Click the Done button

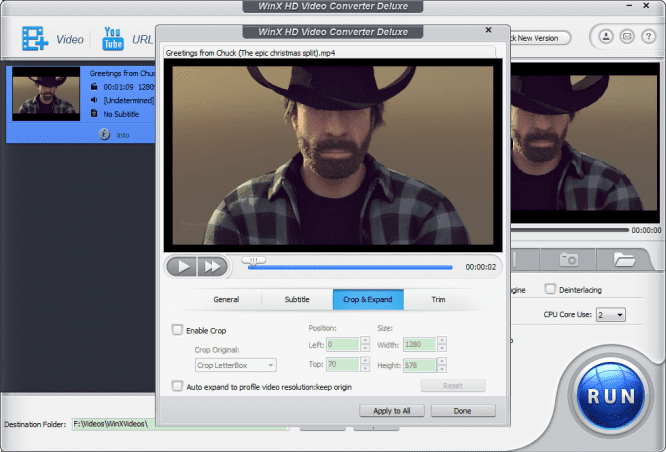[x=463, y=411]
